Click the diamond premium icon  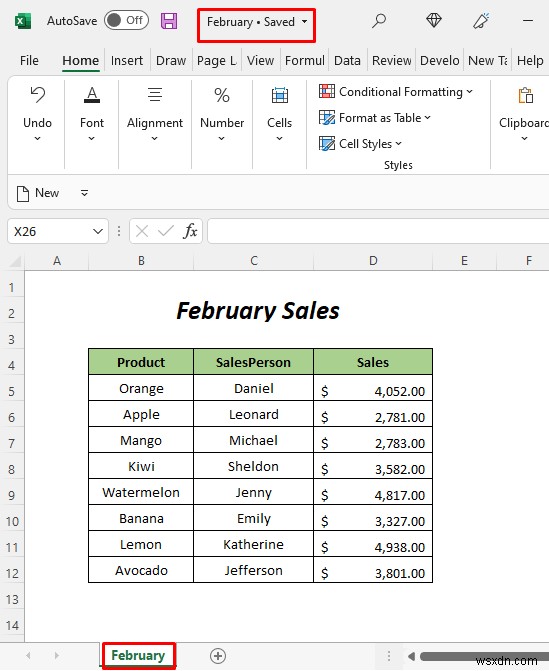(433, 21)
